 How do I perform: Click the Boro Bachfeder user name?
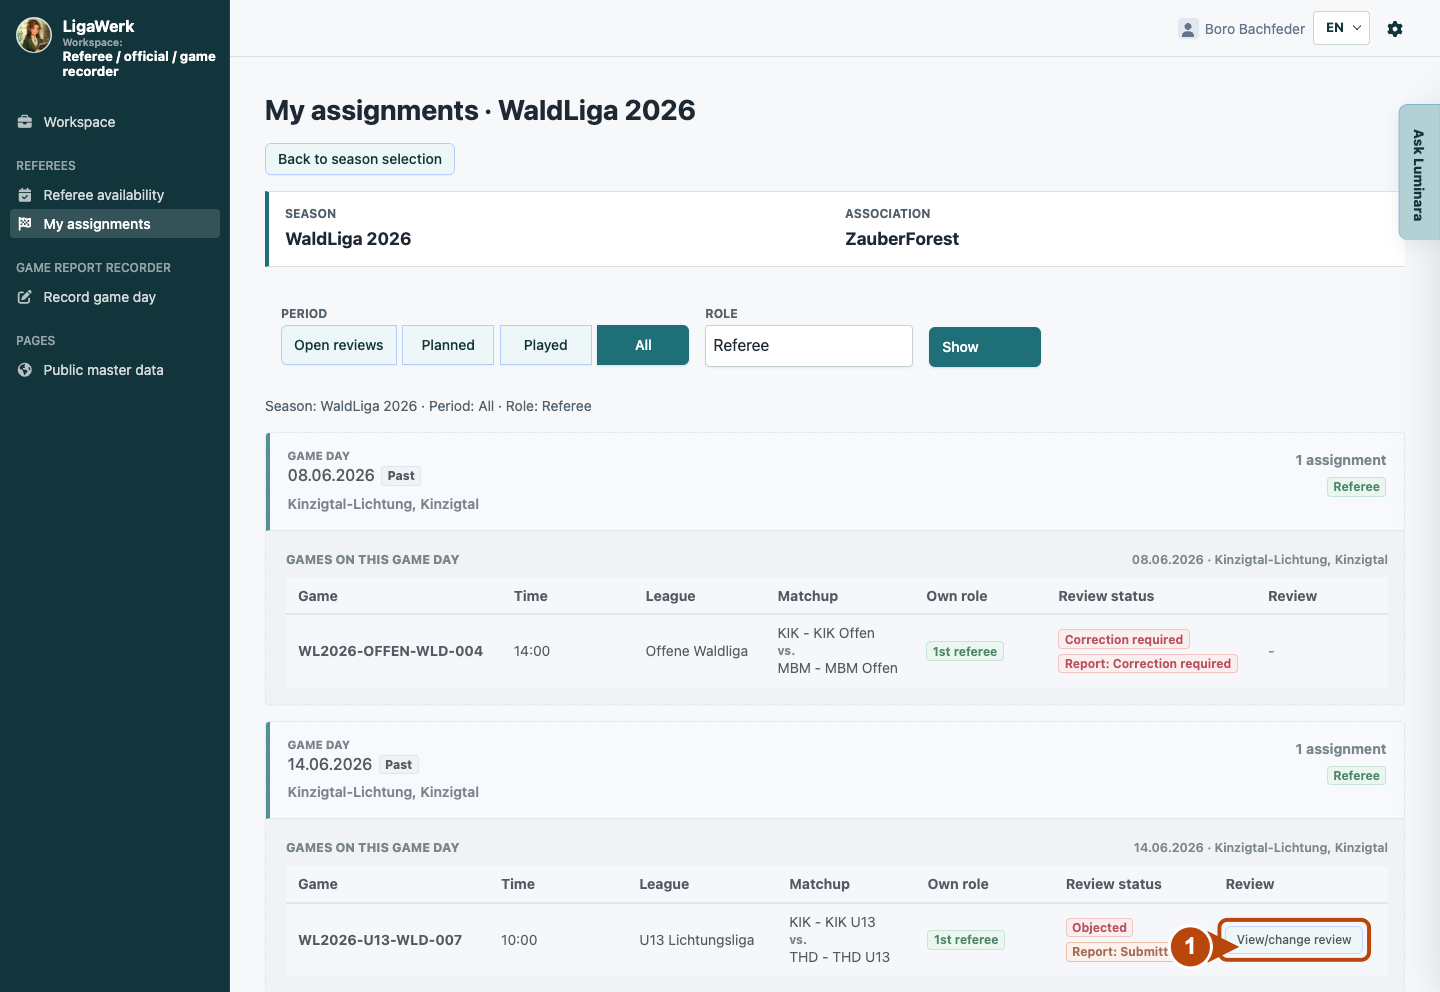click(x=1255, y=29)
